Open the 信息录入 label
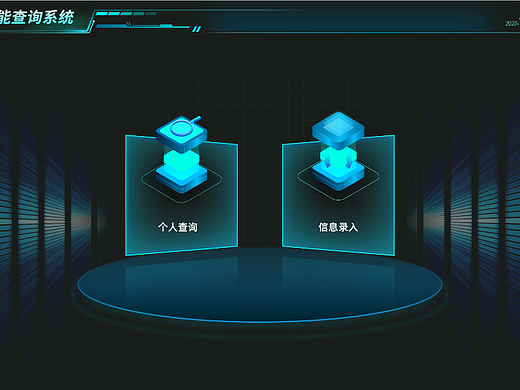 point(338,227)
